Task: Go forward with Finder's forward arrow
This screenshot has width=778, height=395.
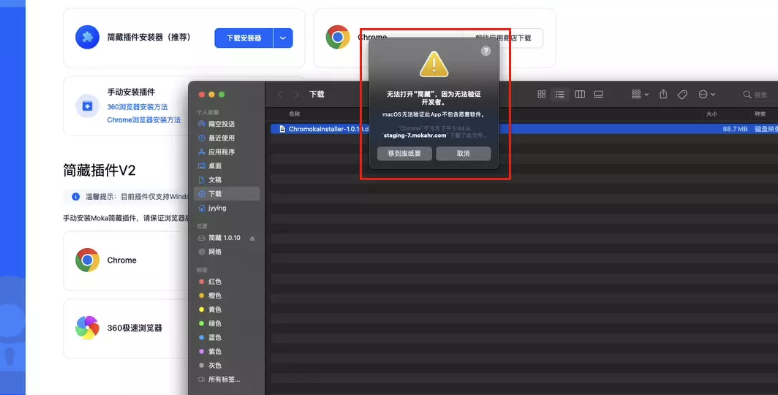Action: point(296,94)
